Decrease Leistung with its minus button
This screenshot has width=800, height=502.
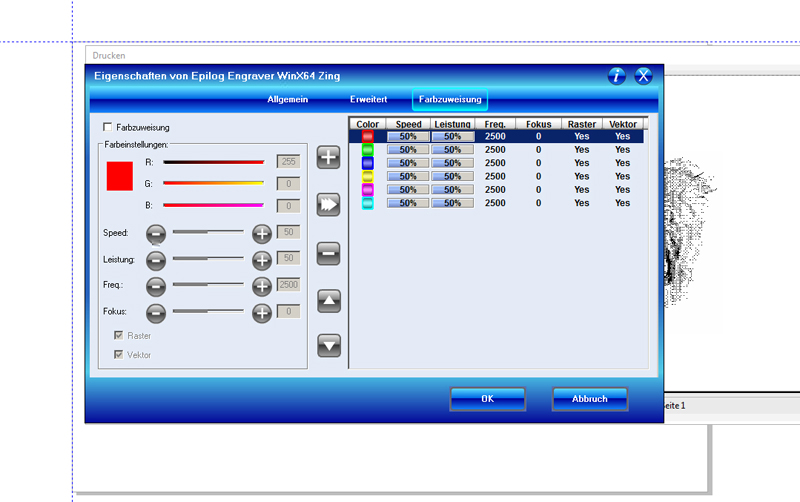coord(156,260)
